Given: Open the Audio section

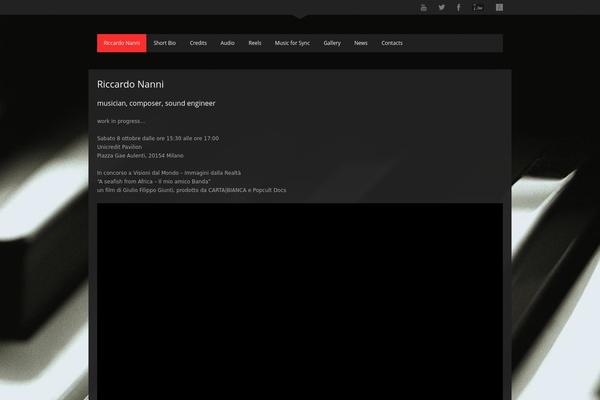Looking at the screenshot, I should (227, 43).
